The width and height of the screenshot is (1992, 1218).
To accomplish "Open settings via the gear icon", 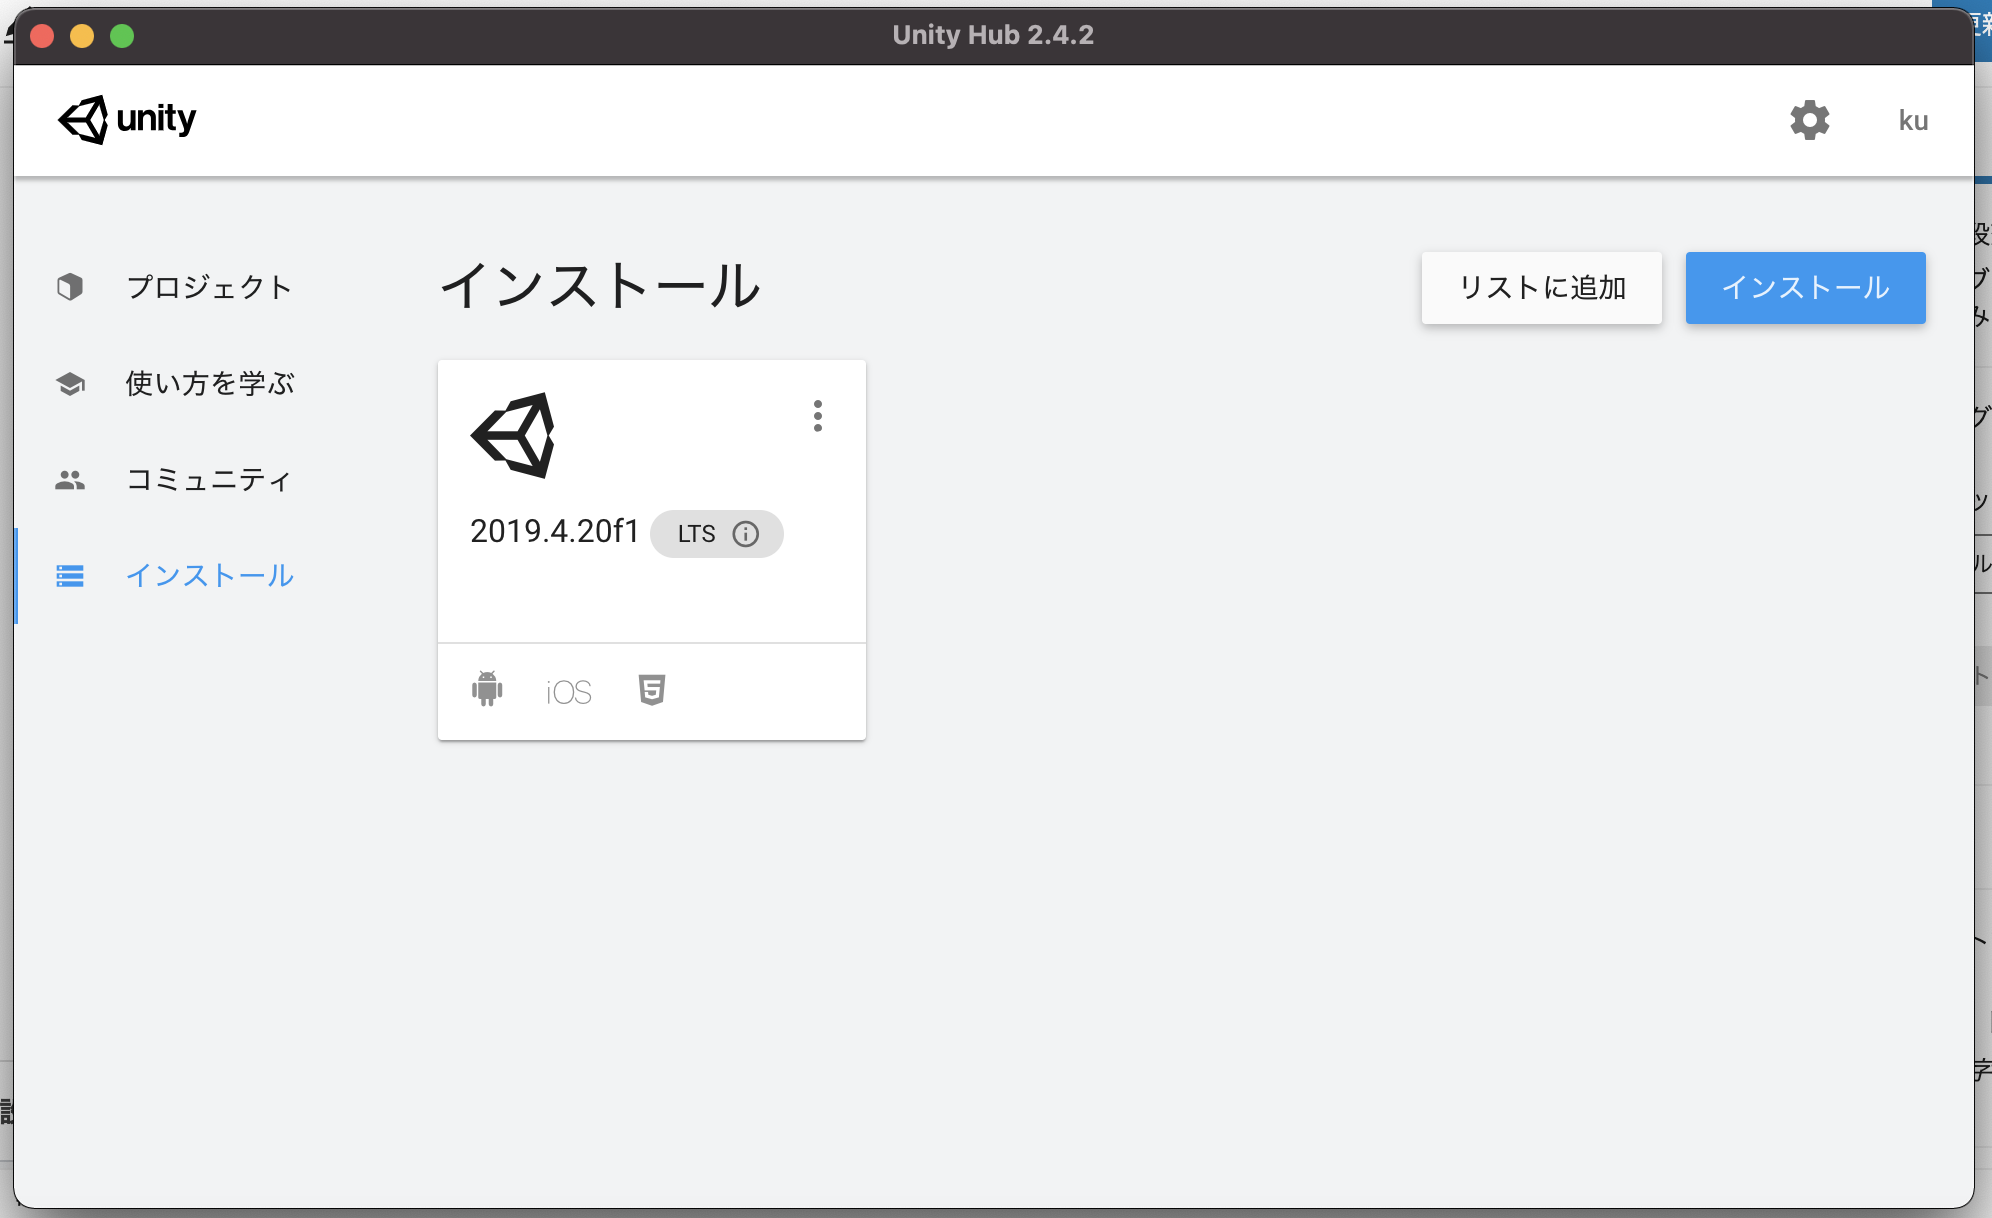I will (1809, 120).
